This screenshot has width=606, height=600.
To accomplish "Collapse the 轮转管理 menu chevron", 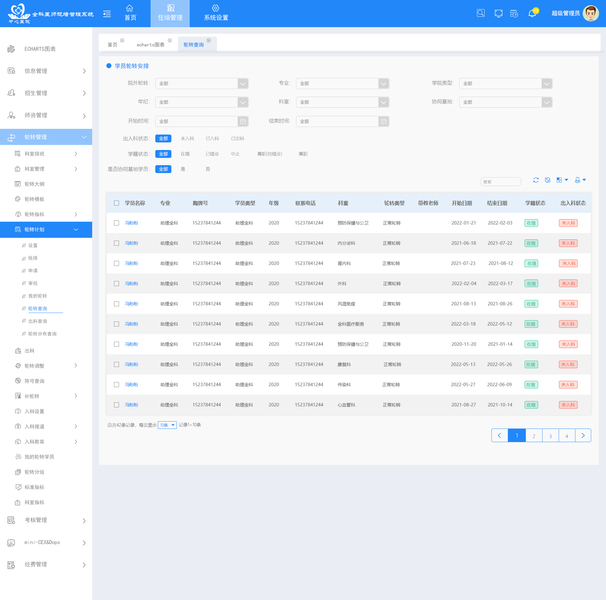I will [84, 137].
